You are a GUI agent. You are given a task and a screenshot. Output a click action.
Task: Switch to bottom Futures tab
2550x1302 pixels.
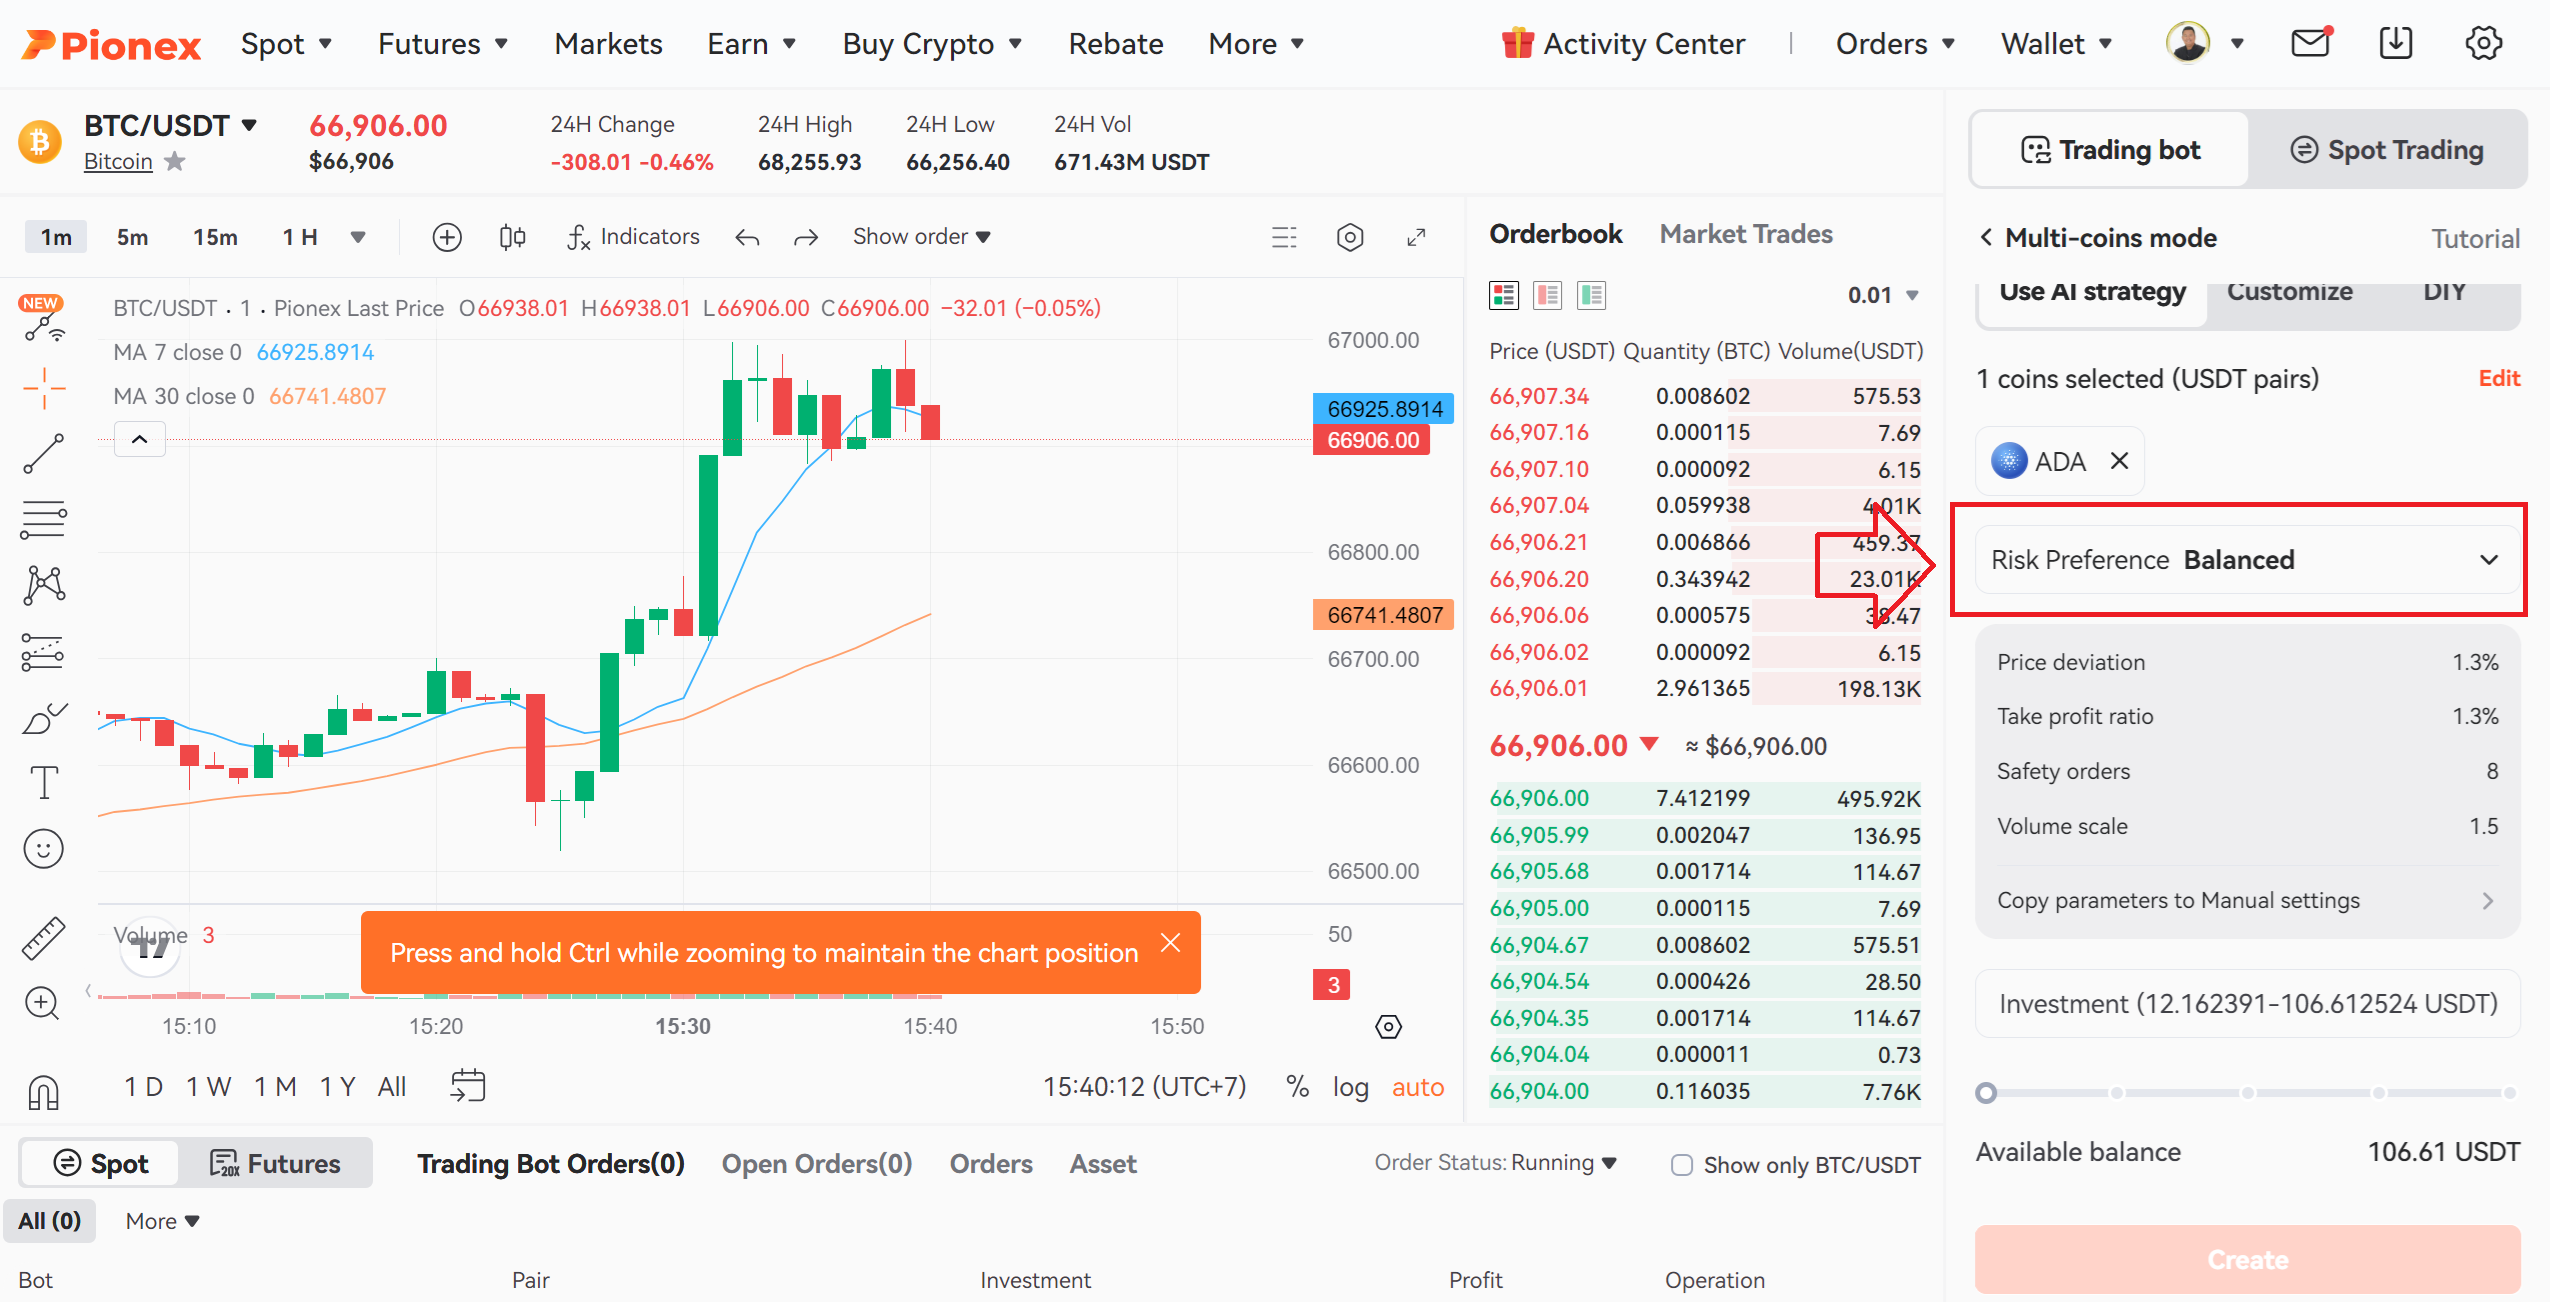[x=276, y=1164]
